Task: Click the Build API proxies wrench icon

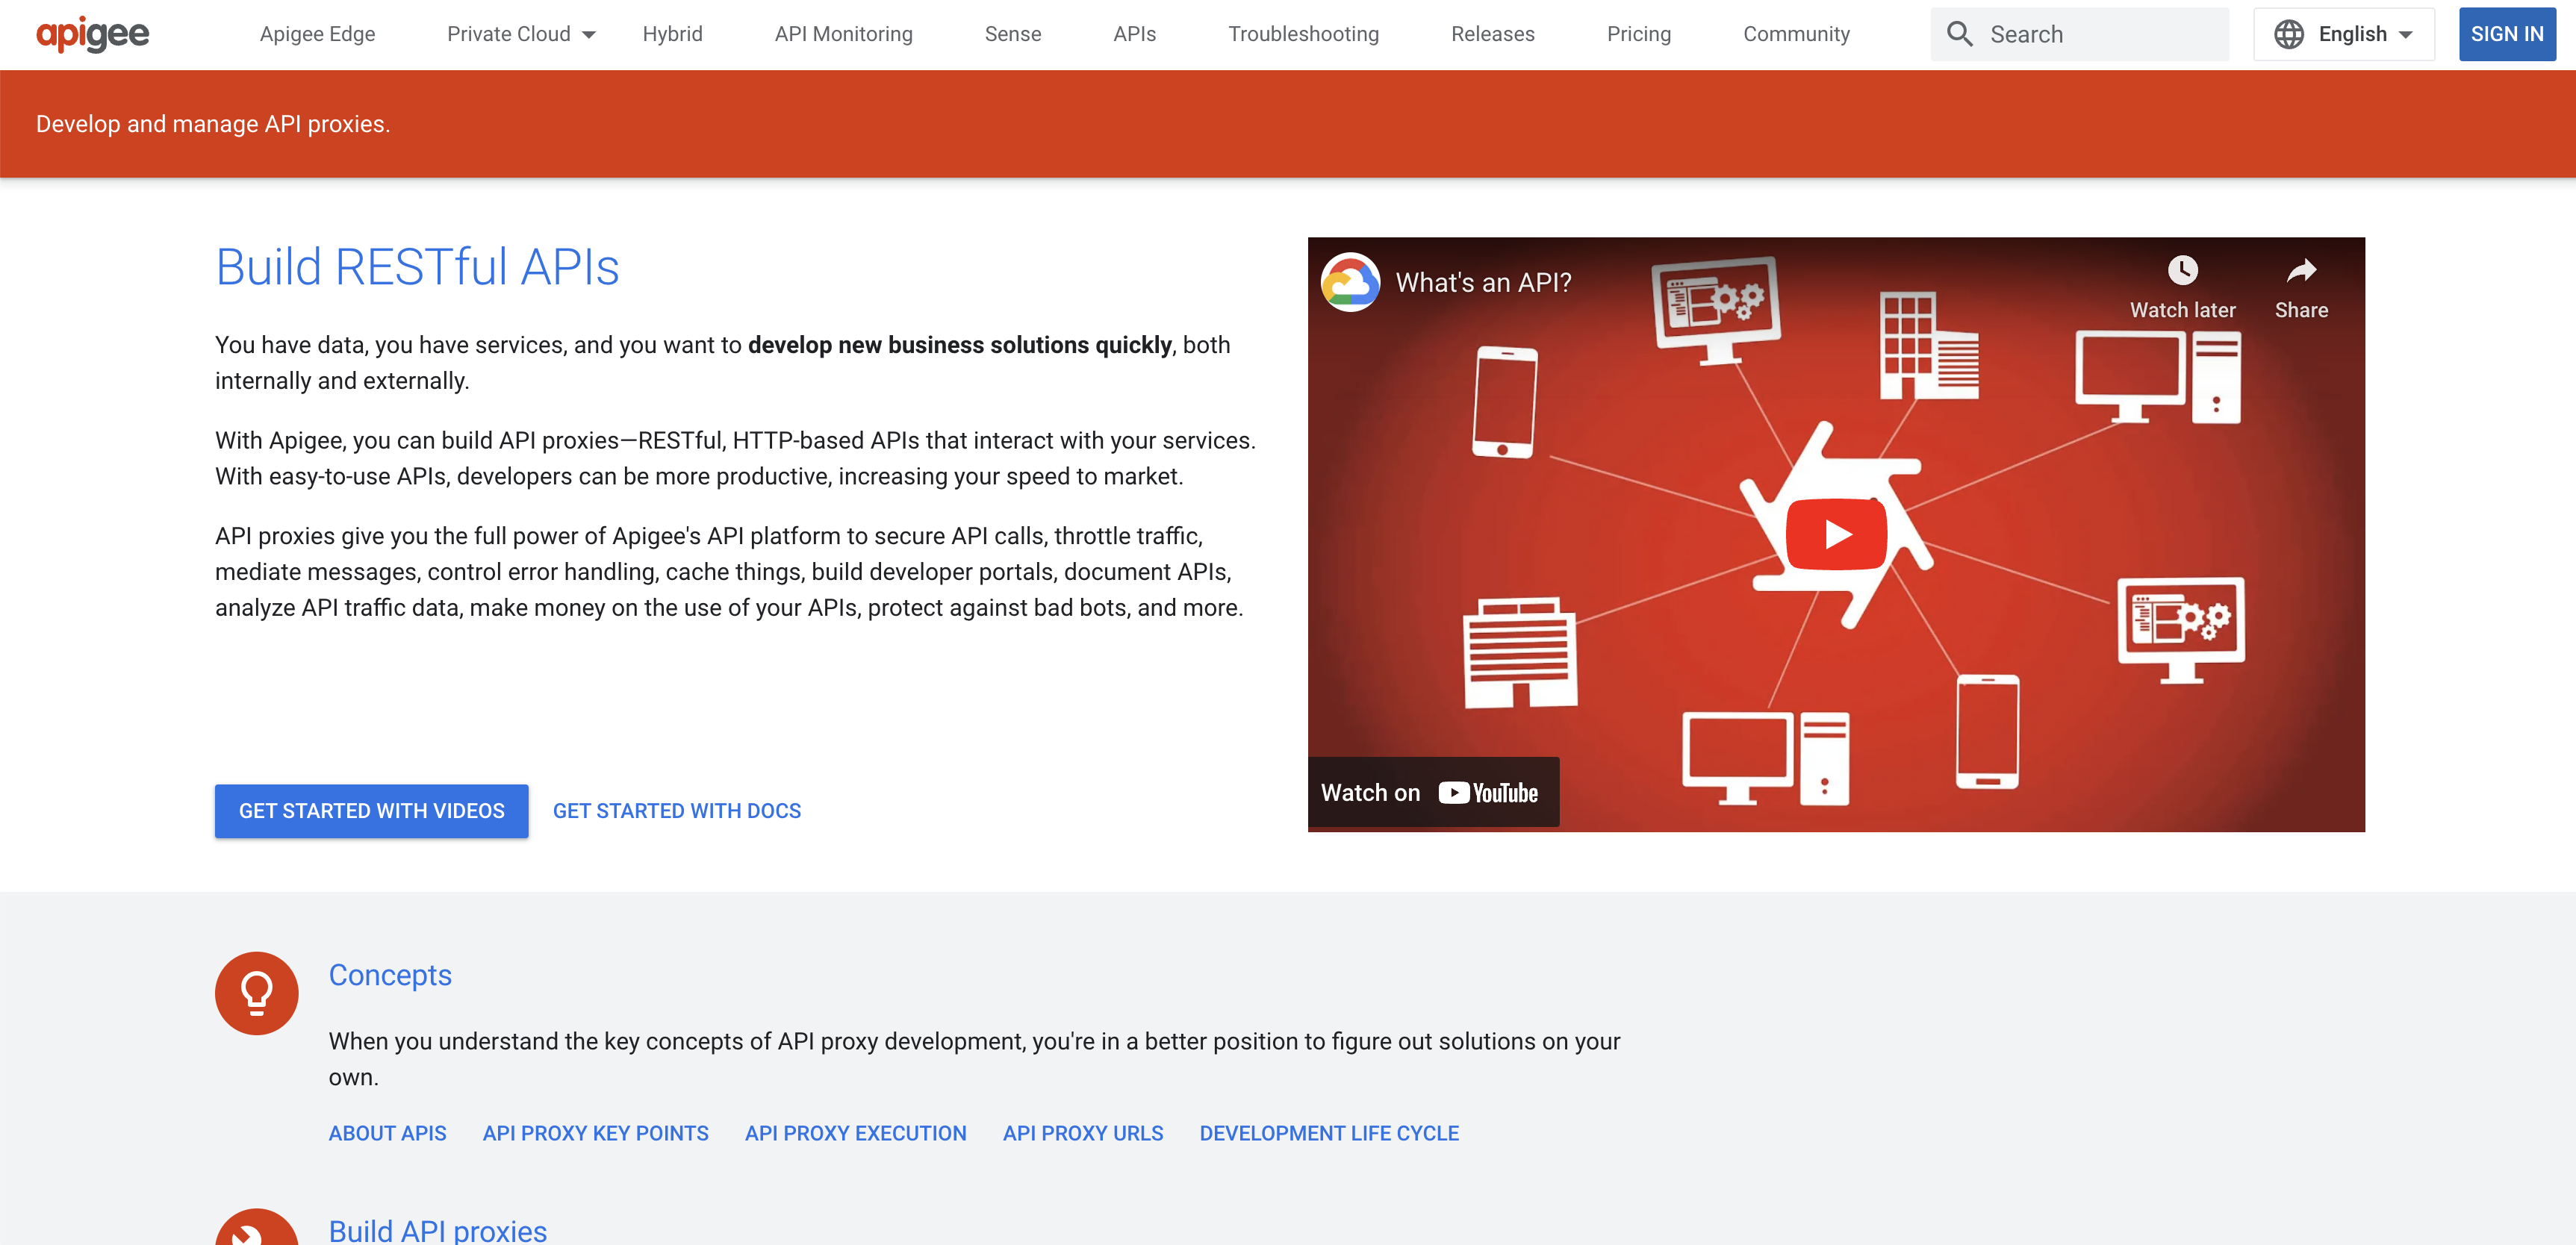Action: pyautogui.click(x=256, y=1232)
